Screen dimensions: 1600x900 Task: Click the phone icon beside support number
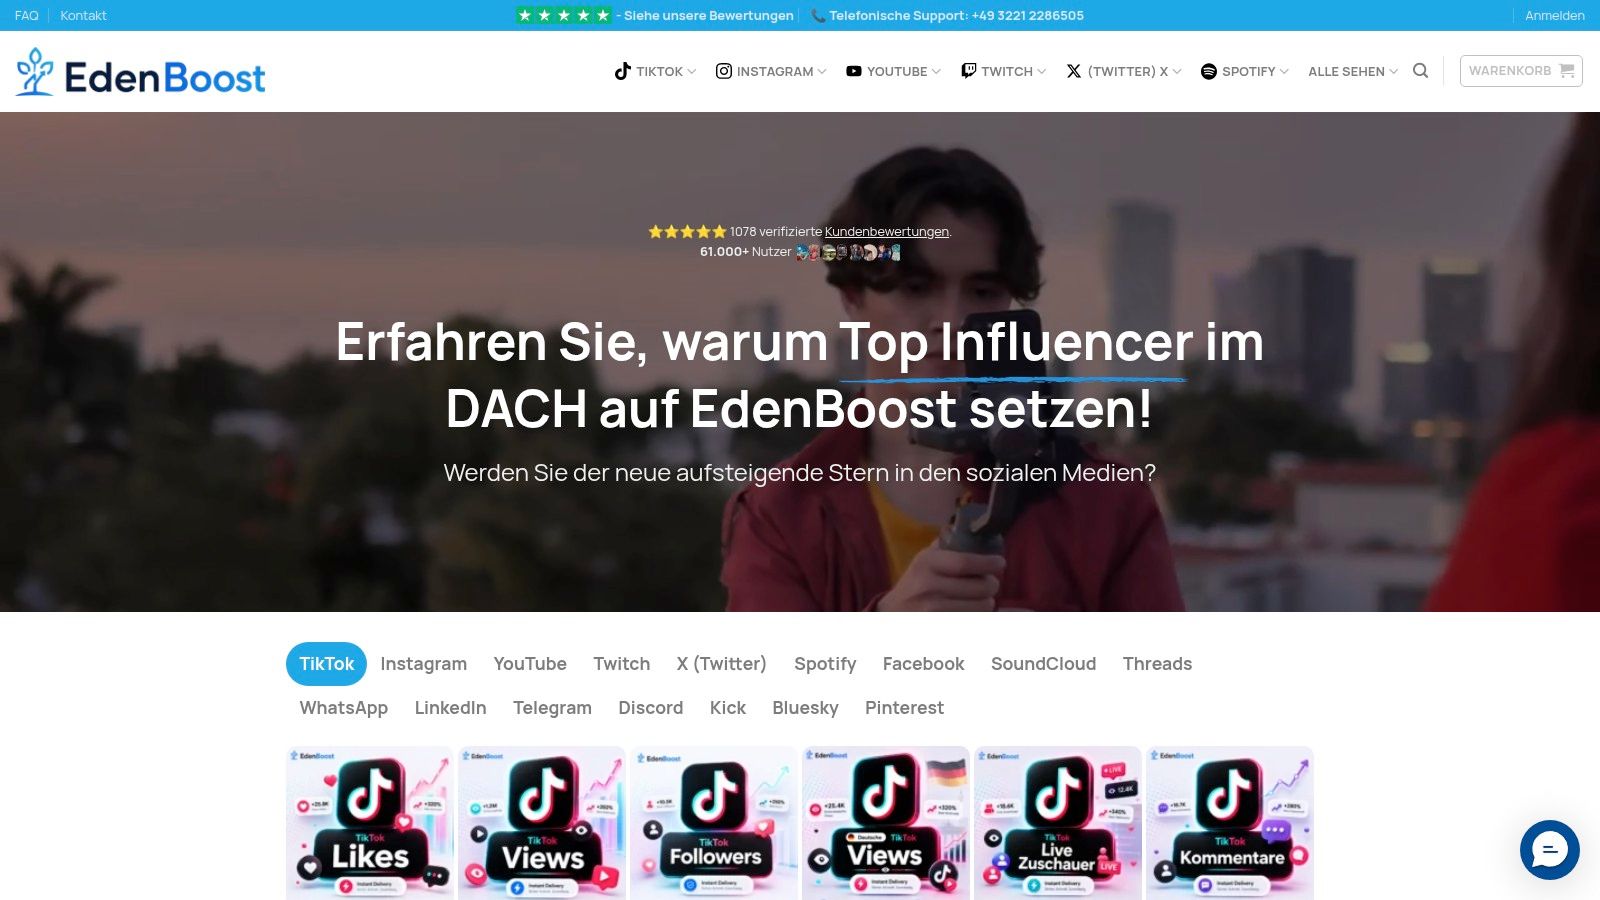coord(818,15)
